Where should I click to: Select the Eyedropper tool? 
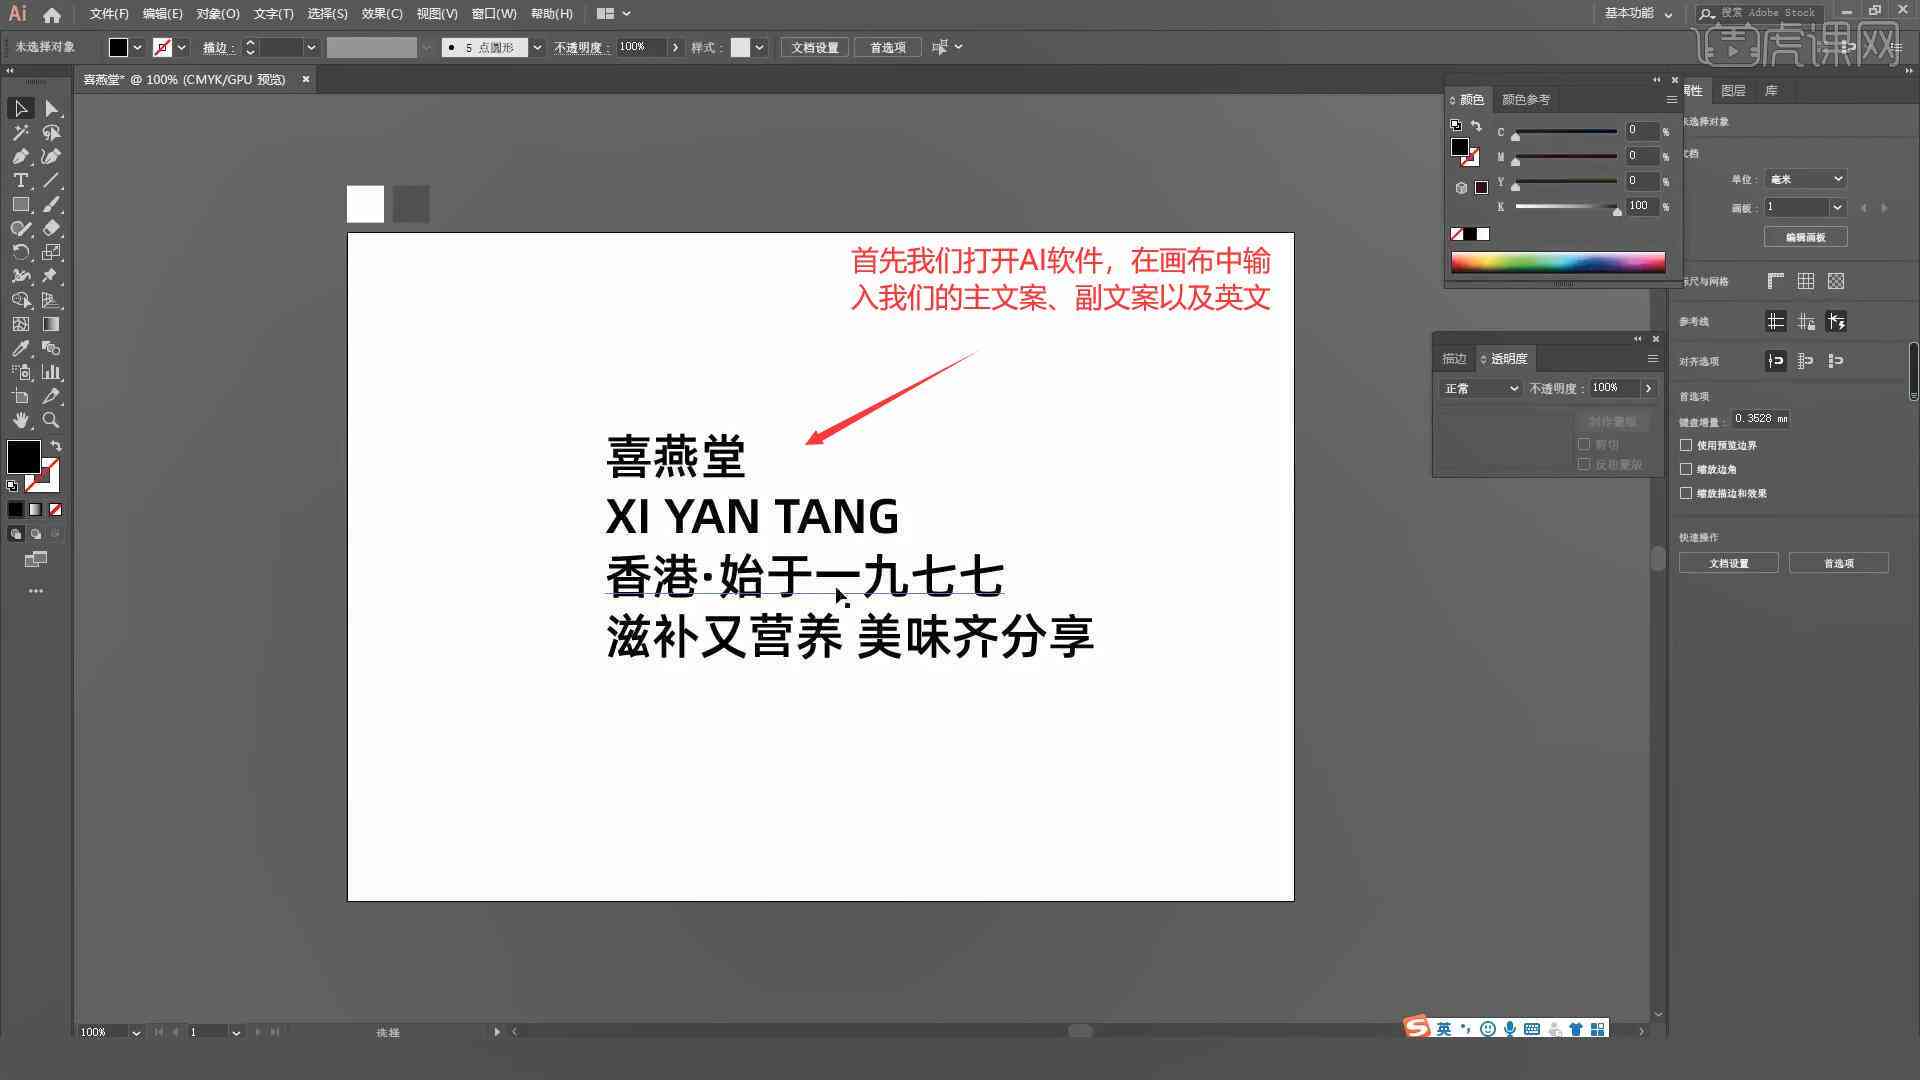point(20,348)
